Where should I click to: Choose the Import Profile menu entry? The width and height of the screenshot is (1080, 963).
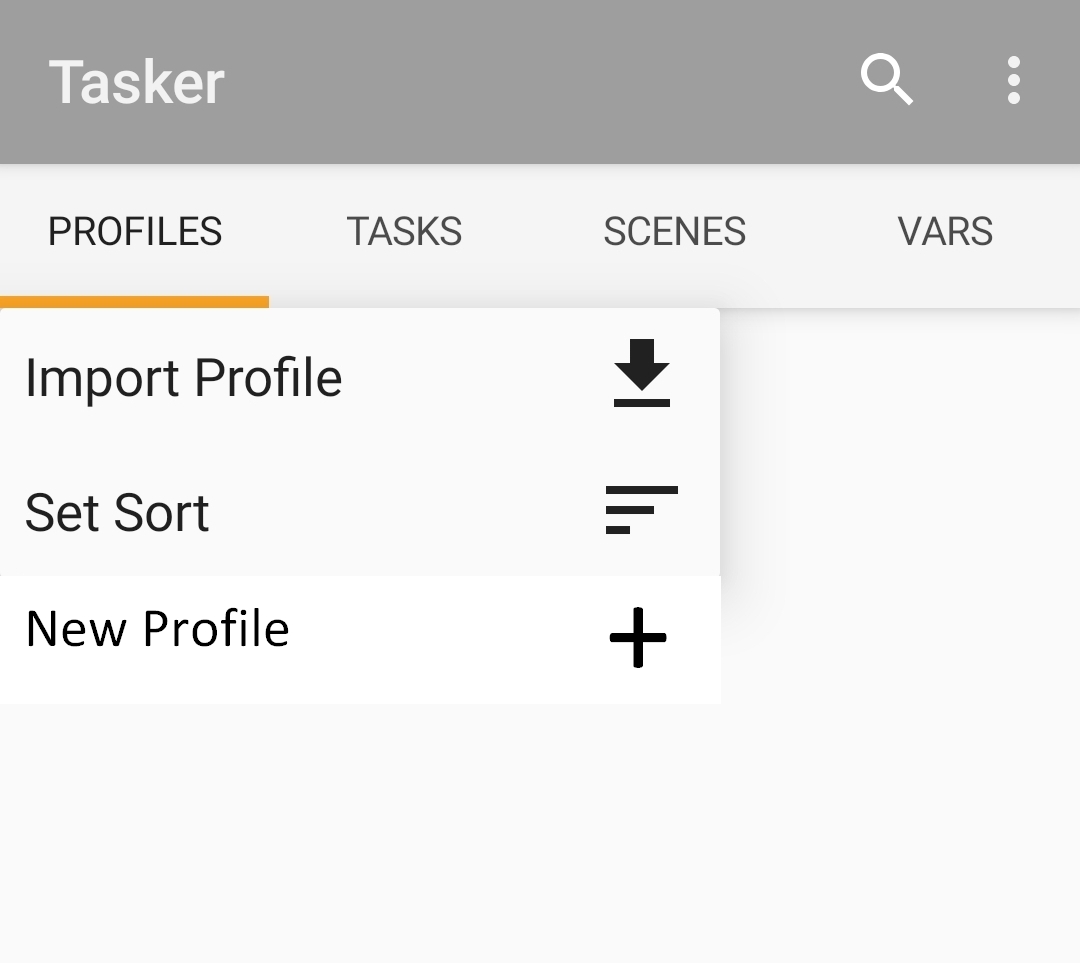(x=184, y=378)
